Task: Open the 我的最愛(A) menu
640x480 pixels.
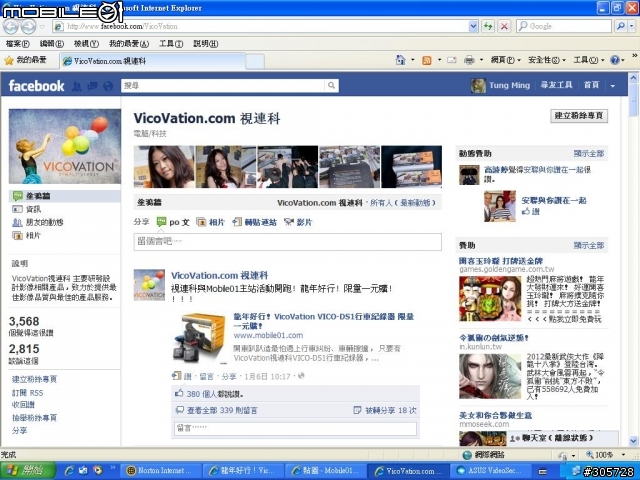Action: click(129, 44)
